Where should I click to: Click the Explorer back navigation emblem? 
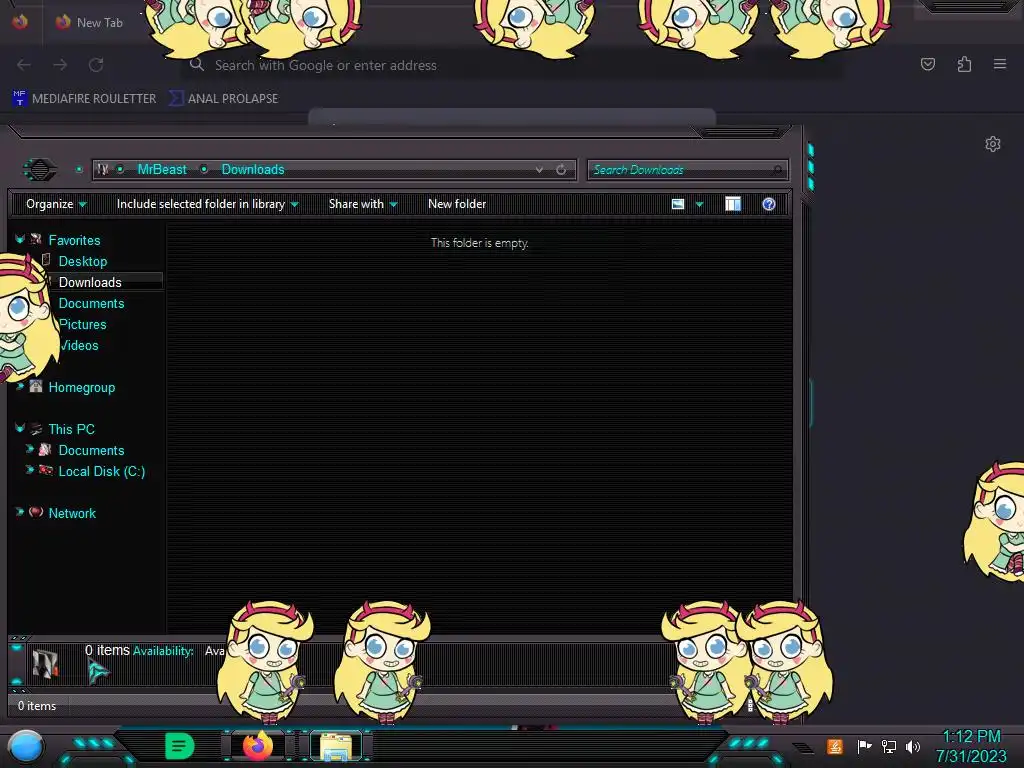[40, 170]
